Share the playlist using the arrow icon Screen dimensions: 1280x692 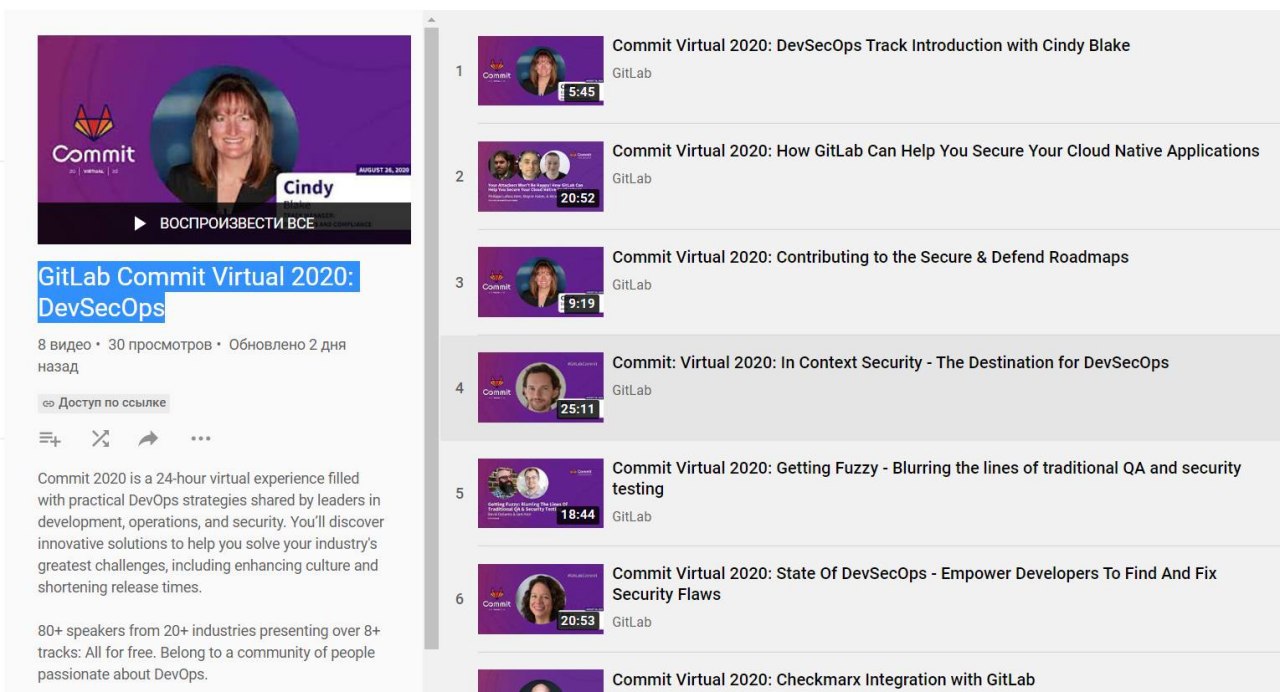click(148, 438)
